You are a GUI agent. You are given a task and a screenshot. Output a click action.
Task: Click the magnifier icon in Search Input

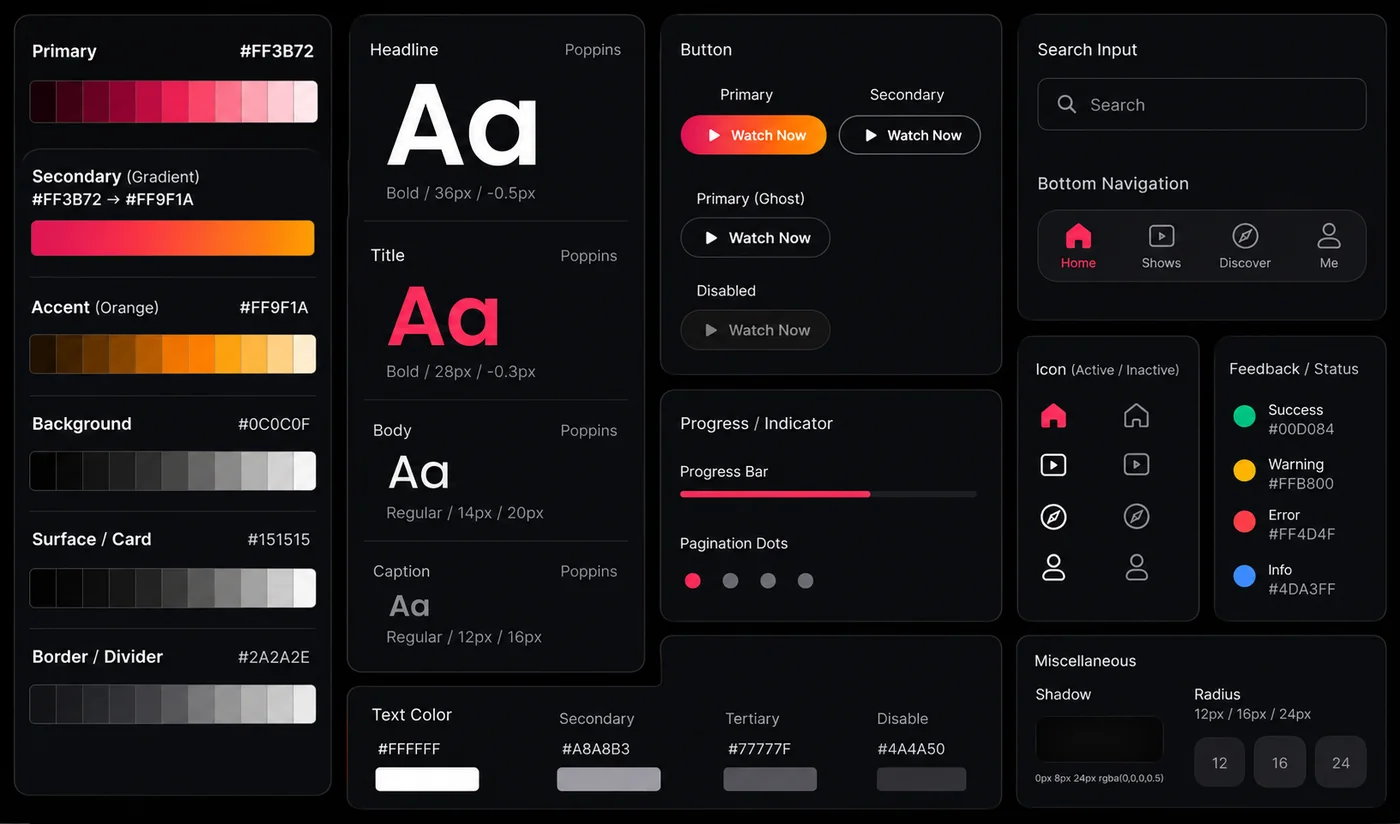click(1067, 104)
